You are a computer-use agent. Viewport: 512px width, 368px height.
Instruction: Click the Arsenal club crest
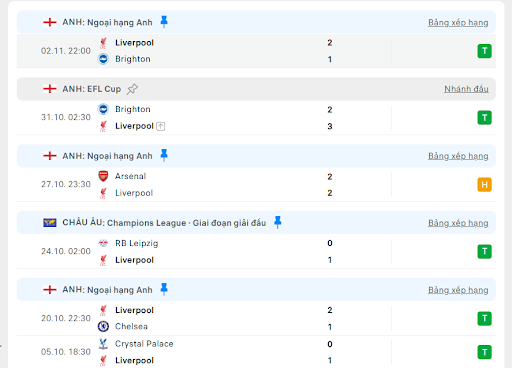103,176
